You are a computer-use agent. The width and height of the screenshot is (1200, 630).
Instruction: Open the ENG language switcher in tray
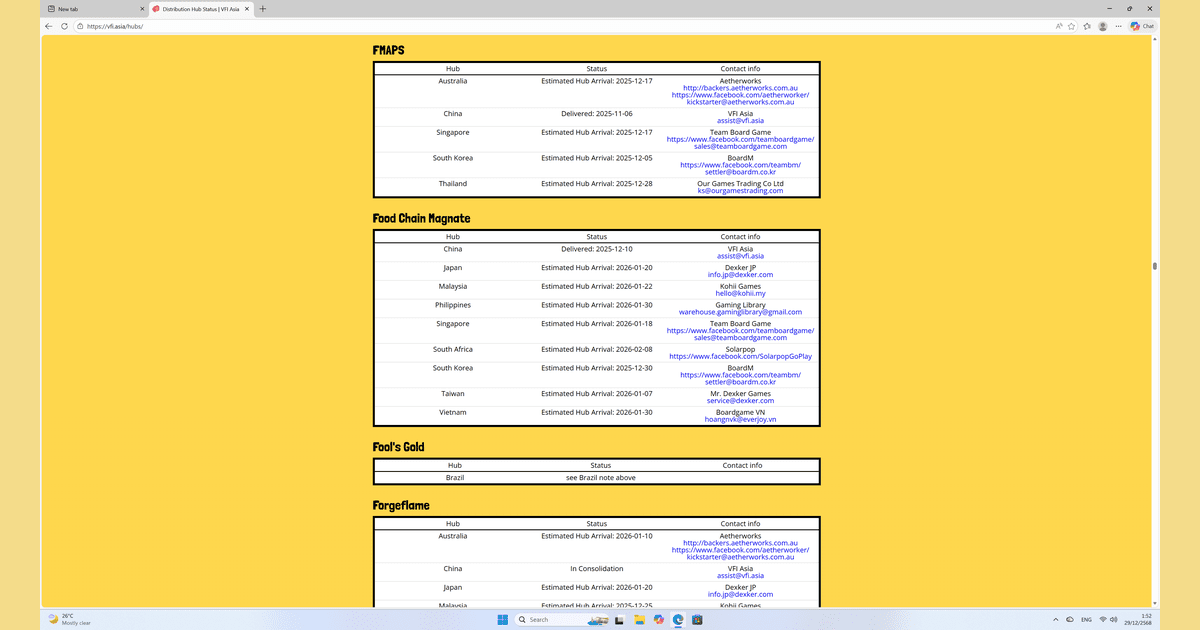pyautogui.click(x=1087, y=620)
